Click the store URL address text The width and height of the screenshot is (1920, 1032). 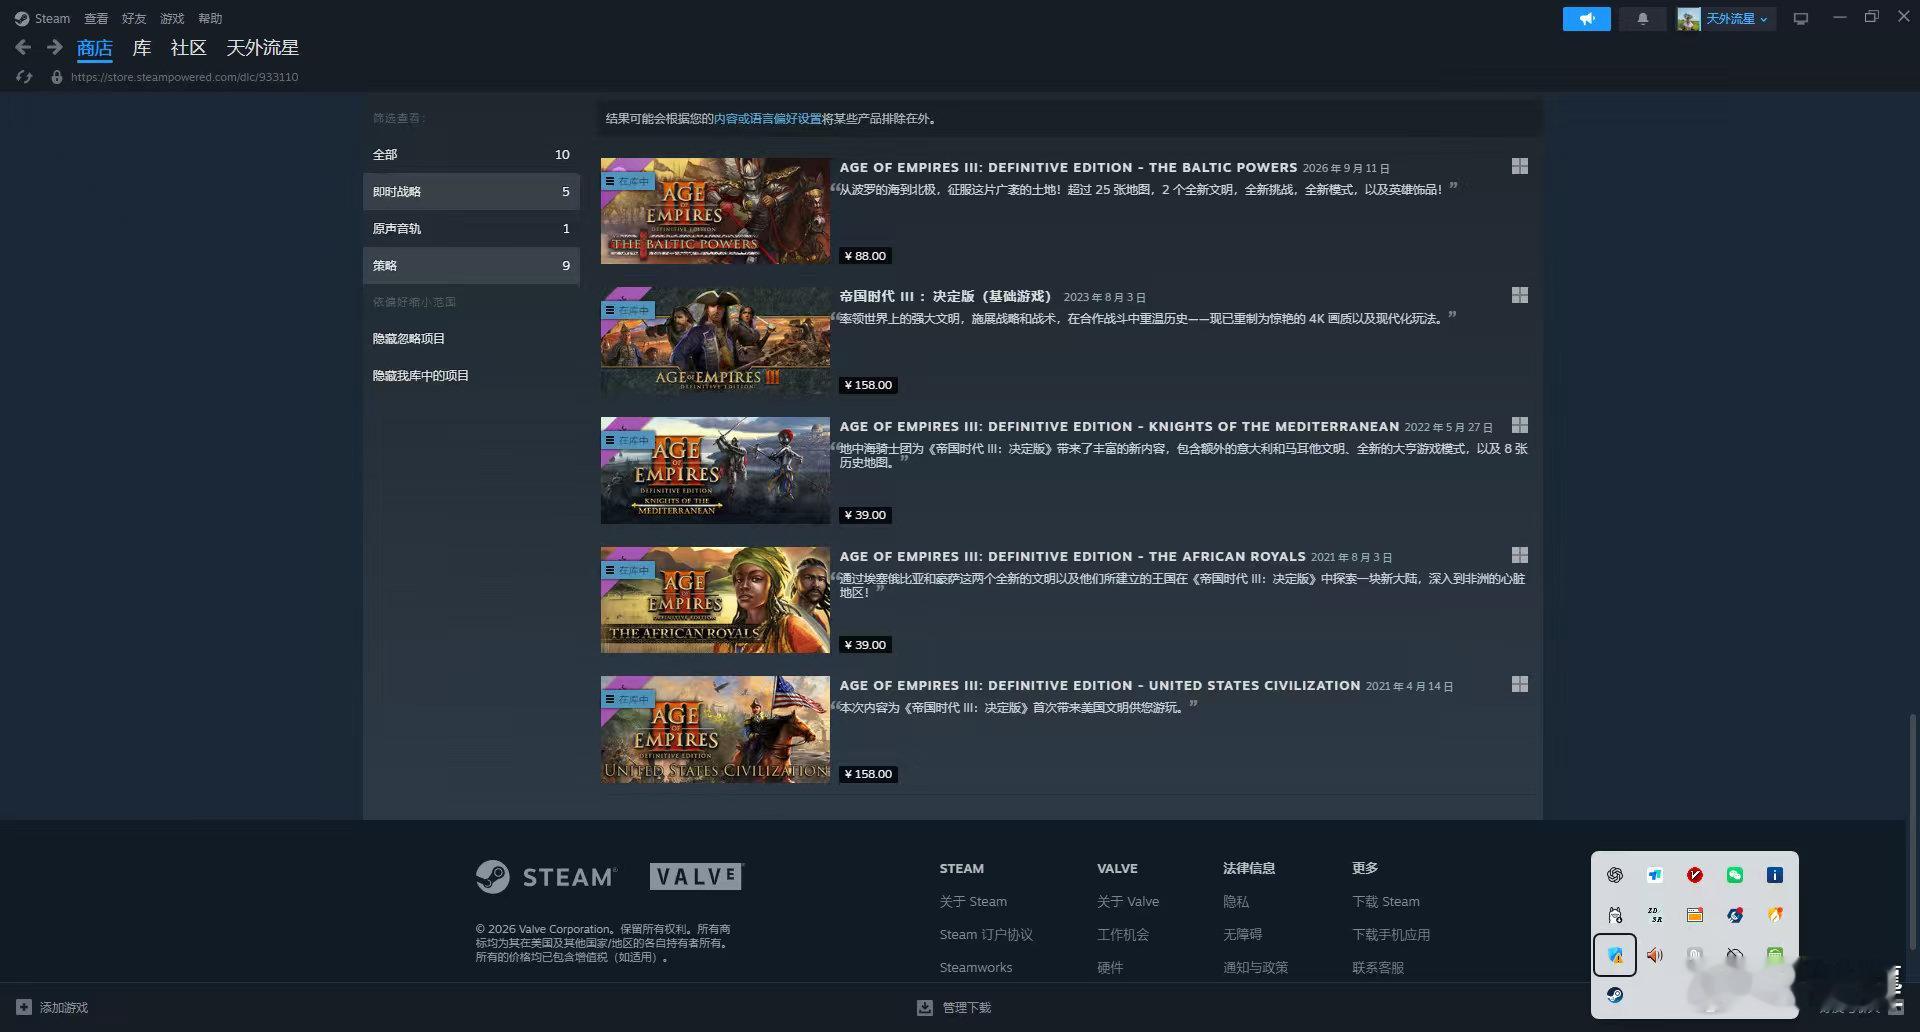coord(184,77)
